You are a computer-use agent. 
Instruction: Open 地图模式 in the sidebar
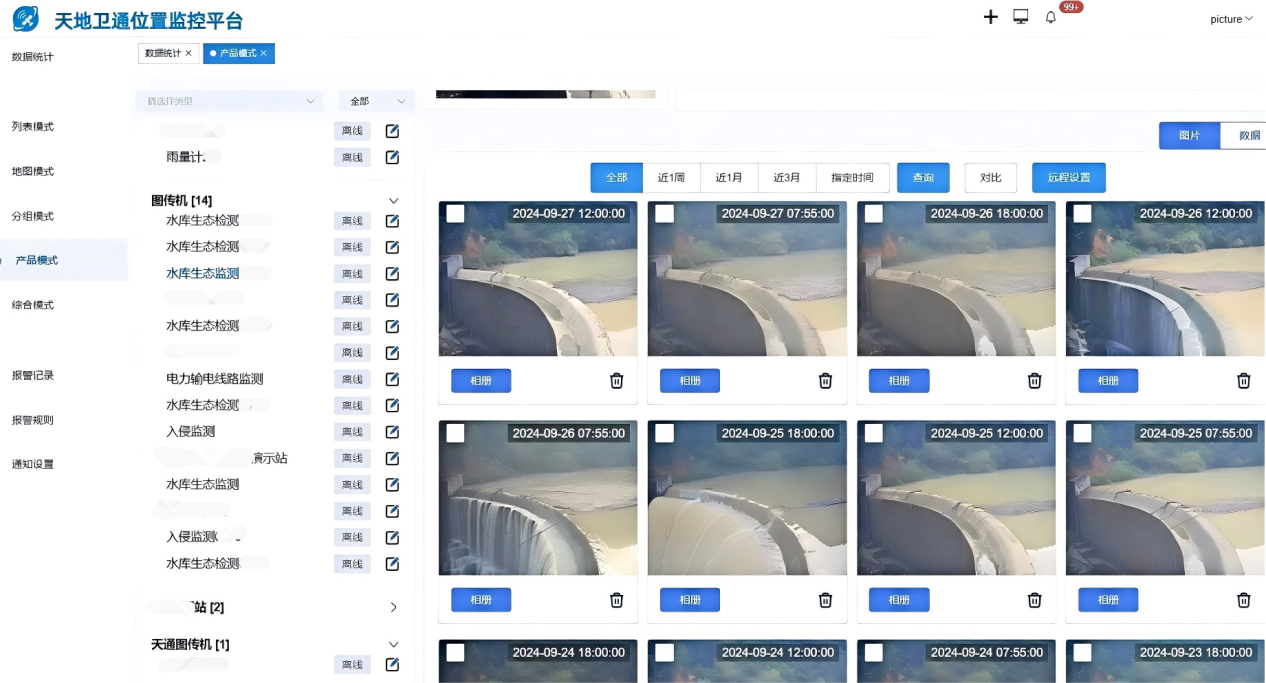[33, 171]
